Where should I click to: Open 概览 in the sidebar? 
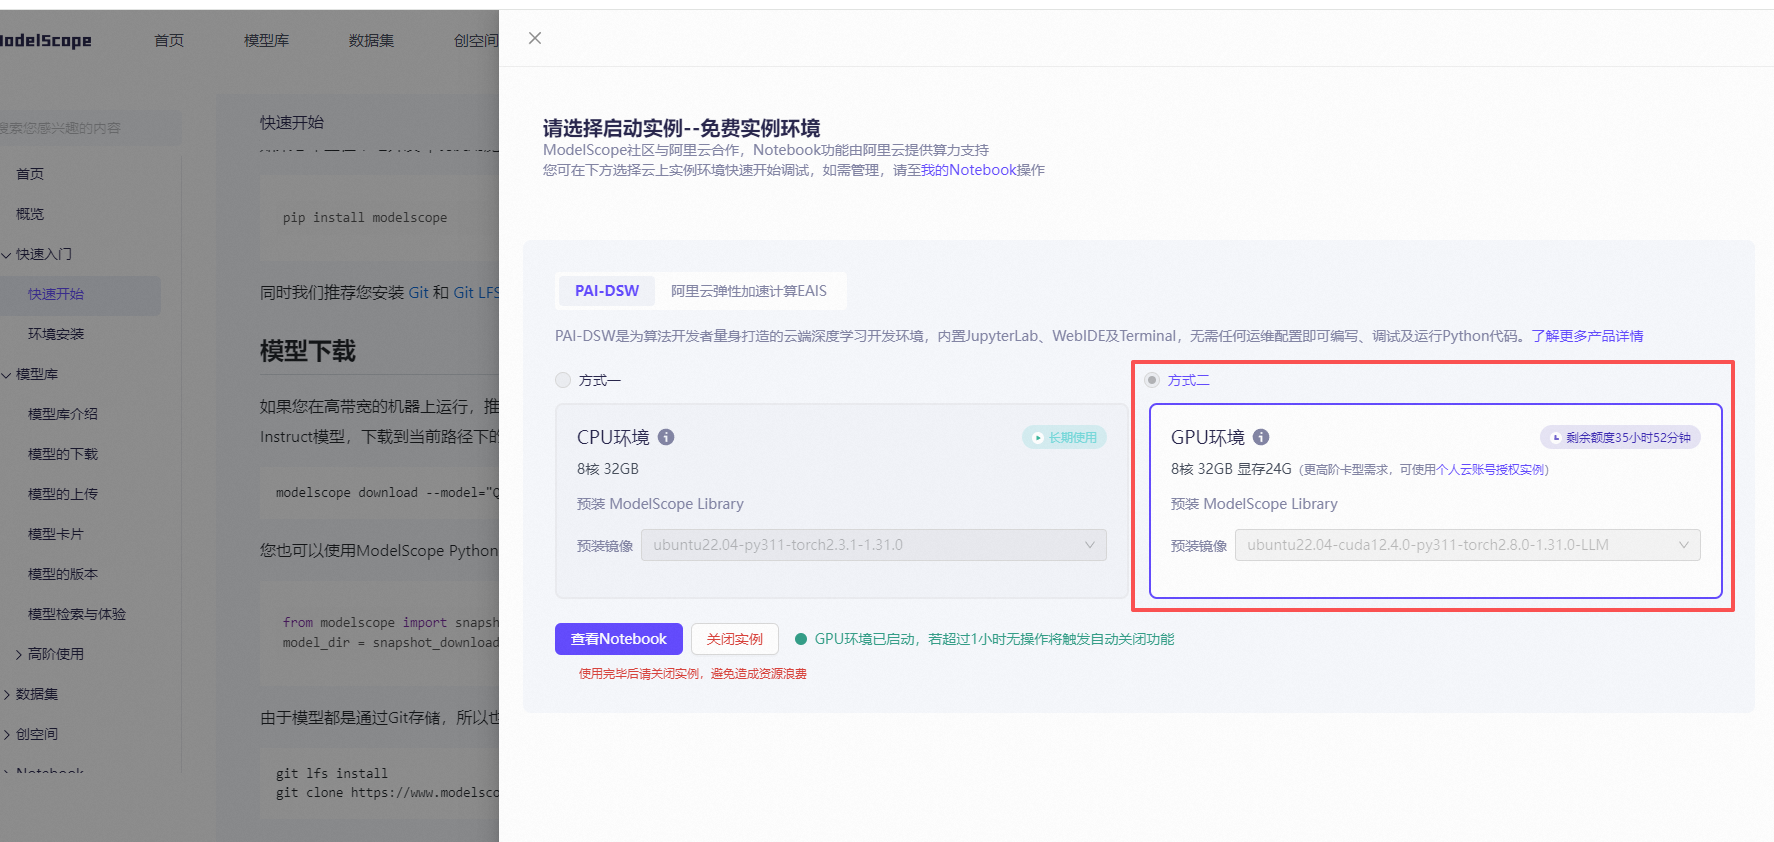click(30, 214)
